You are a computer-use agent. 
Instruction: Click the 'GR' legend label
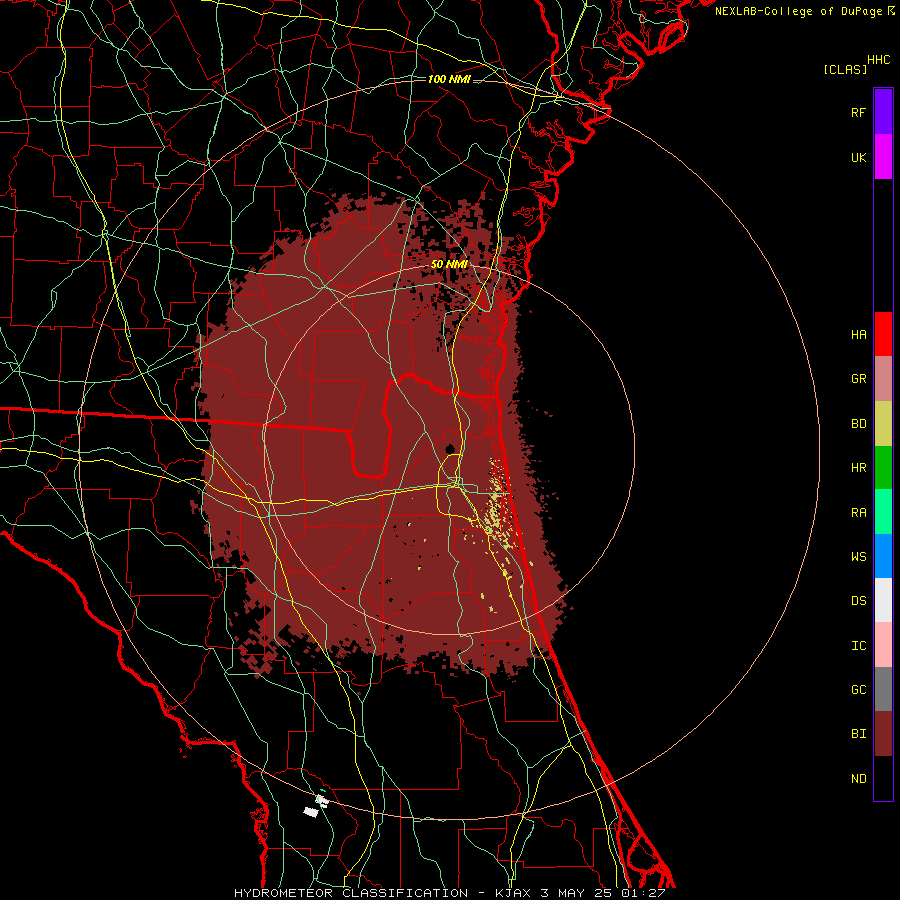click(x=858, y=379)
